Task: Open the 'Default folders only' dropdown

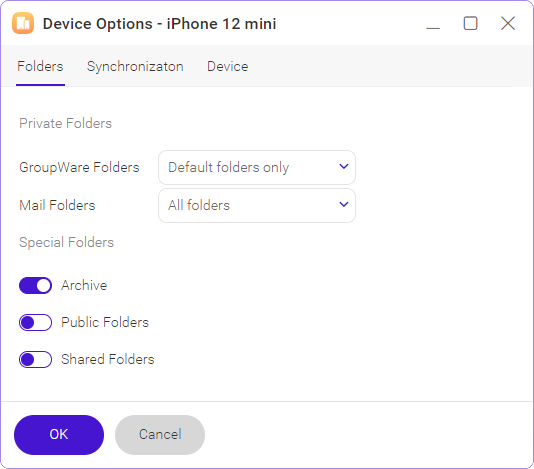Action: pyautogui.click(x=257, y=168)
